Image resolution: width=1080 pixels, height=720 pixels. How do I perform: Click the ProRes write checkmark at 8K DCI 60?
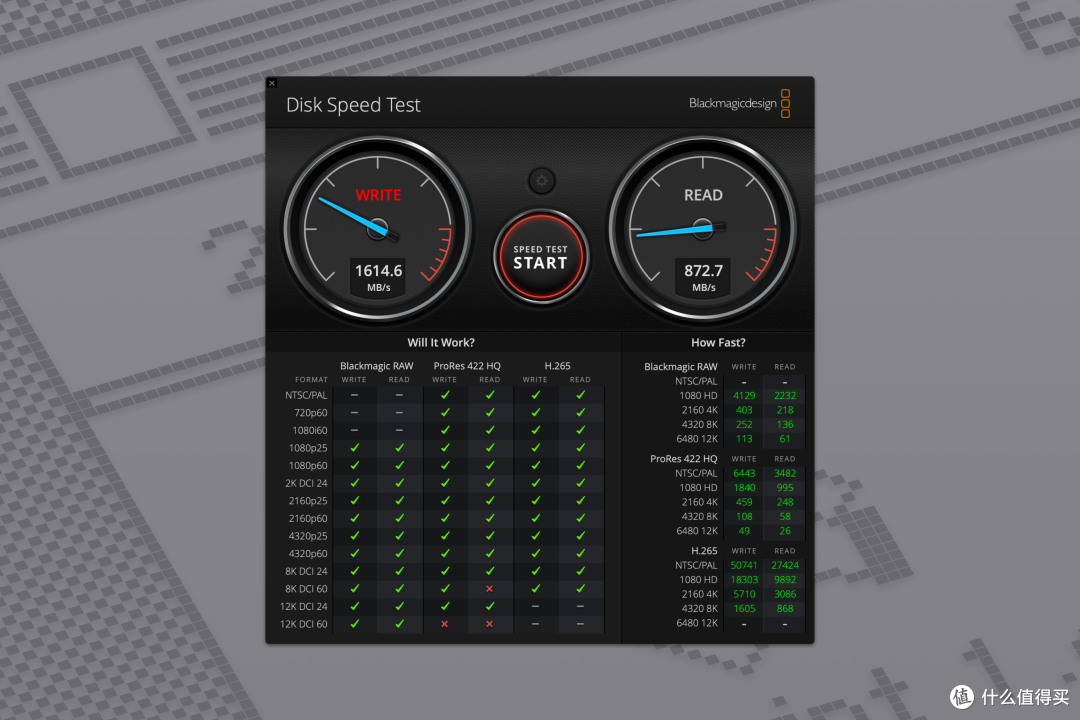click(x=445, y=589)
